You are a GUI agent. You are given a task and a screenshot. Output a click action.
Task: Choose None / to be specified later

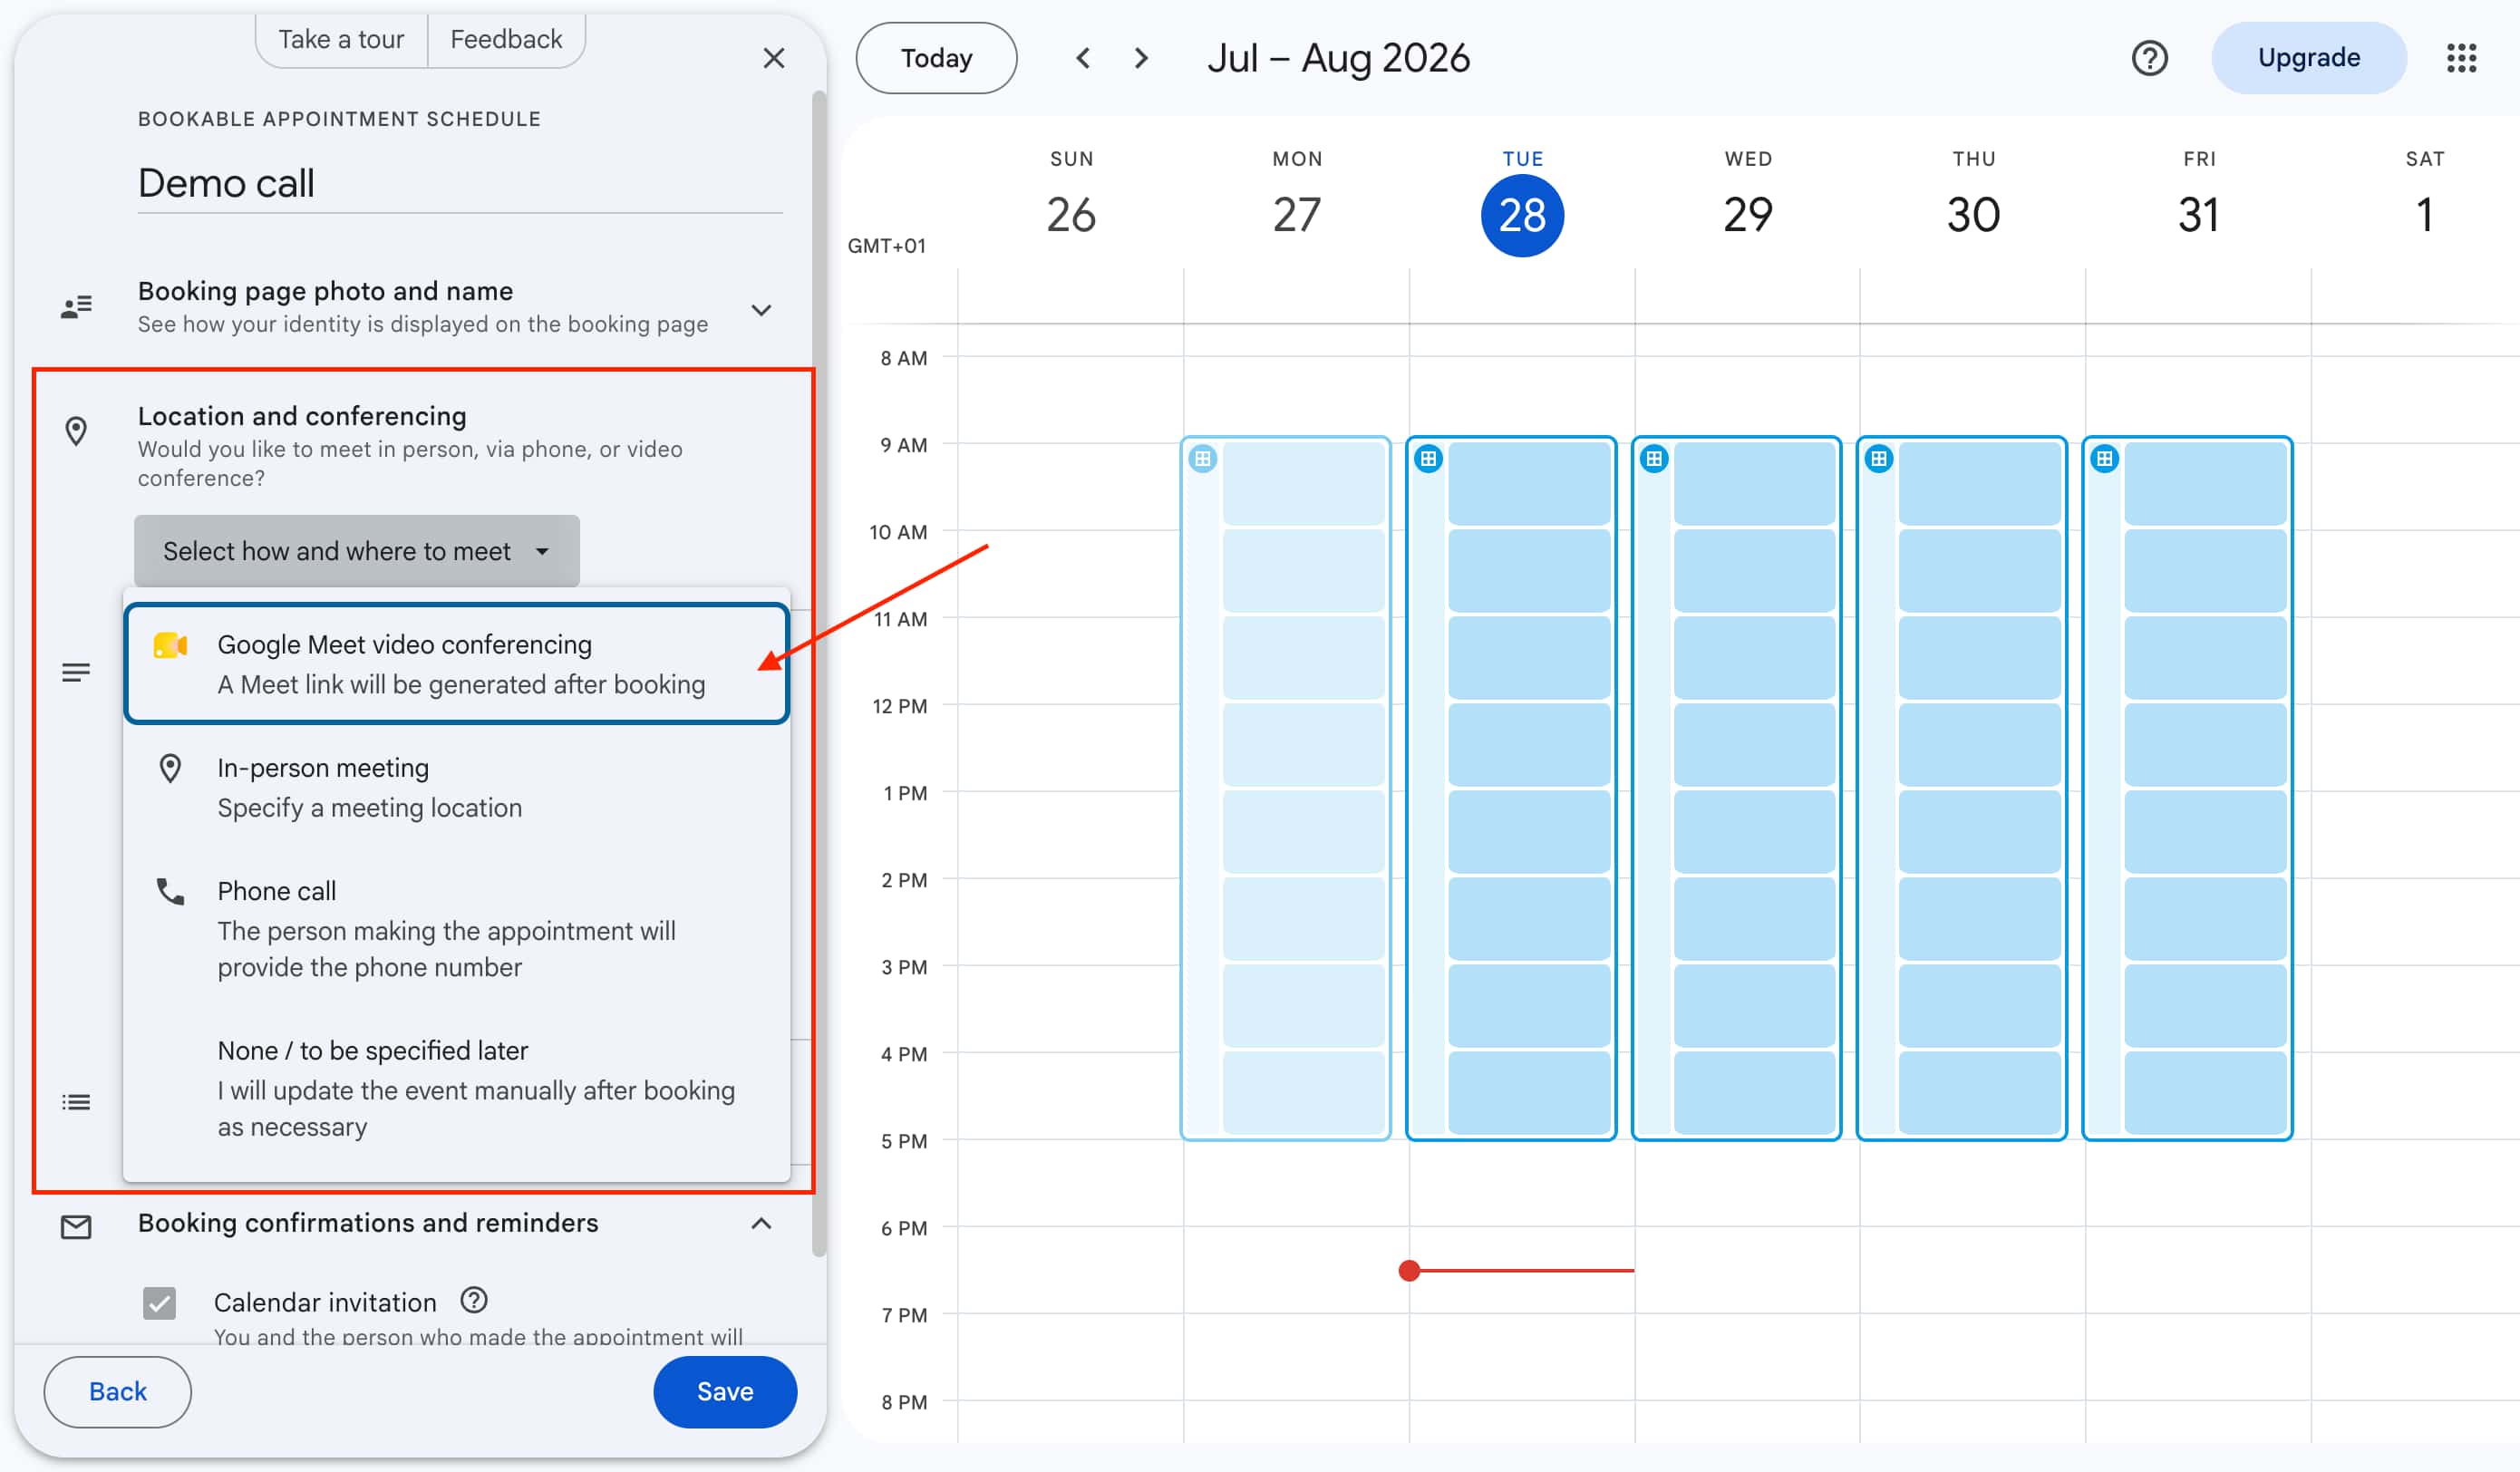tap(457, 1088)
